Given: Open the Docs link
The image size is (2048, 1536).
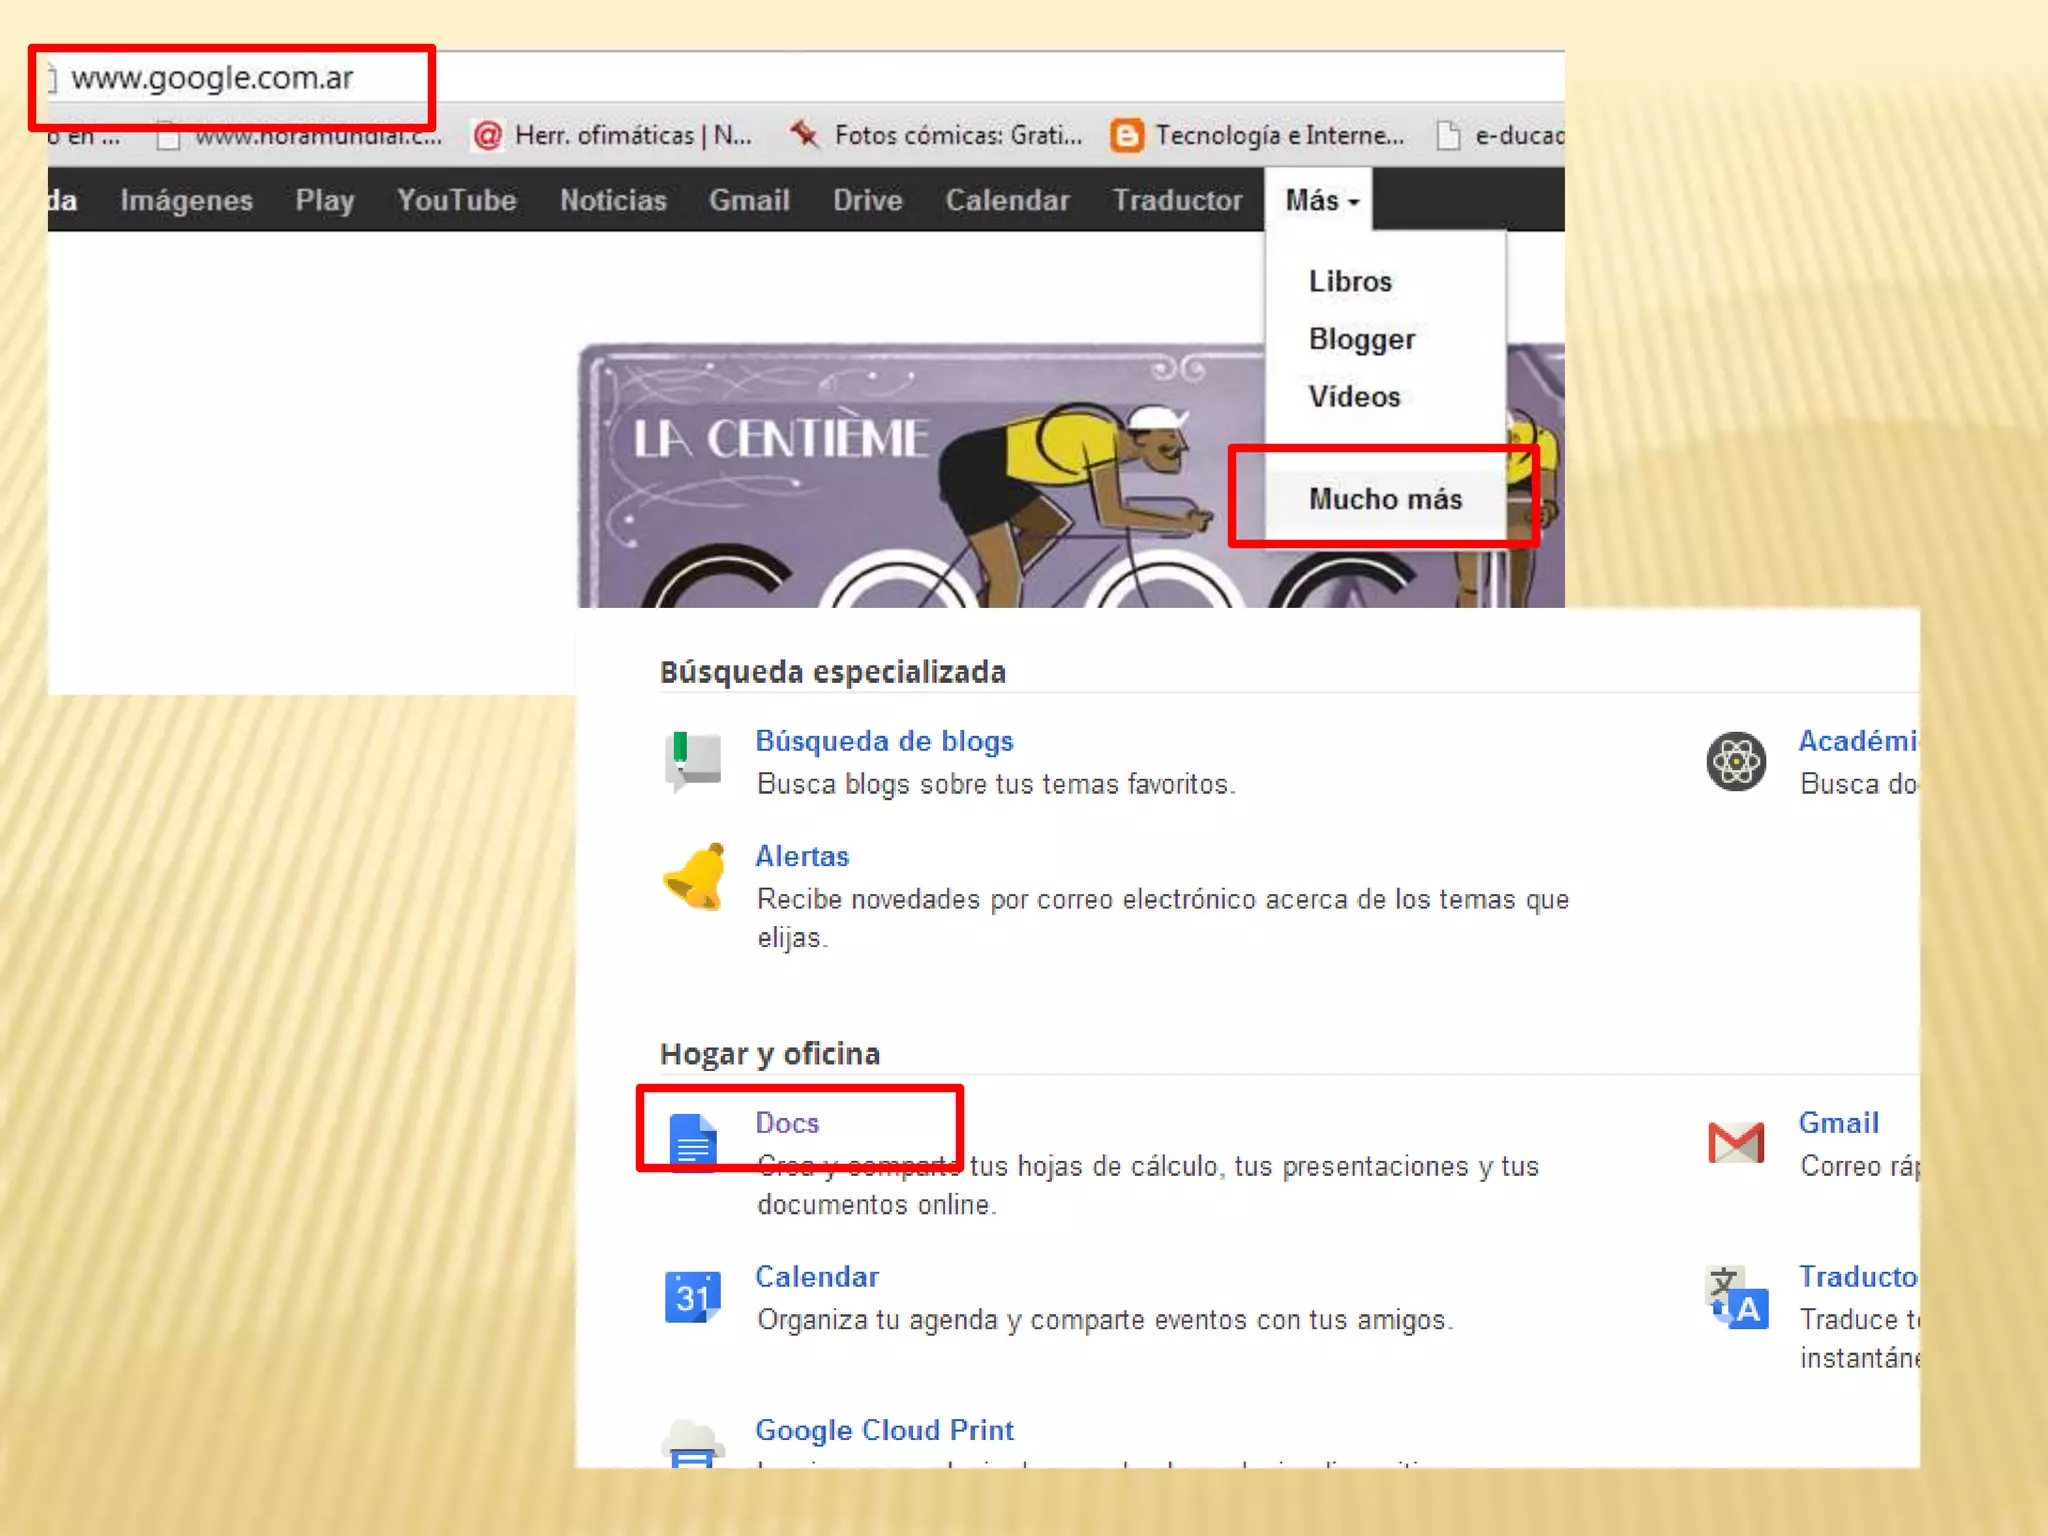Looking at the screenshot, I should coord(787,1123).
